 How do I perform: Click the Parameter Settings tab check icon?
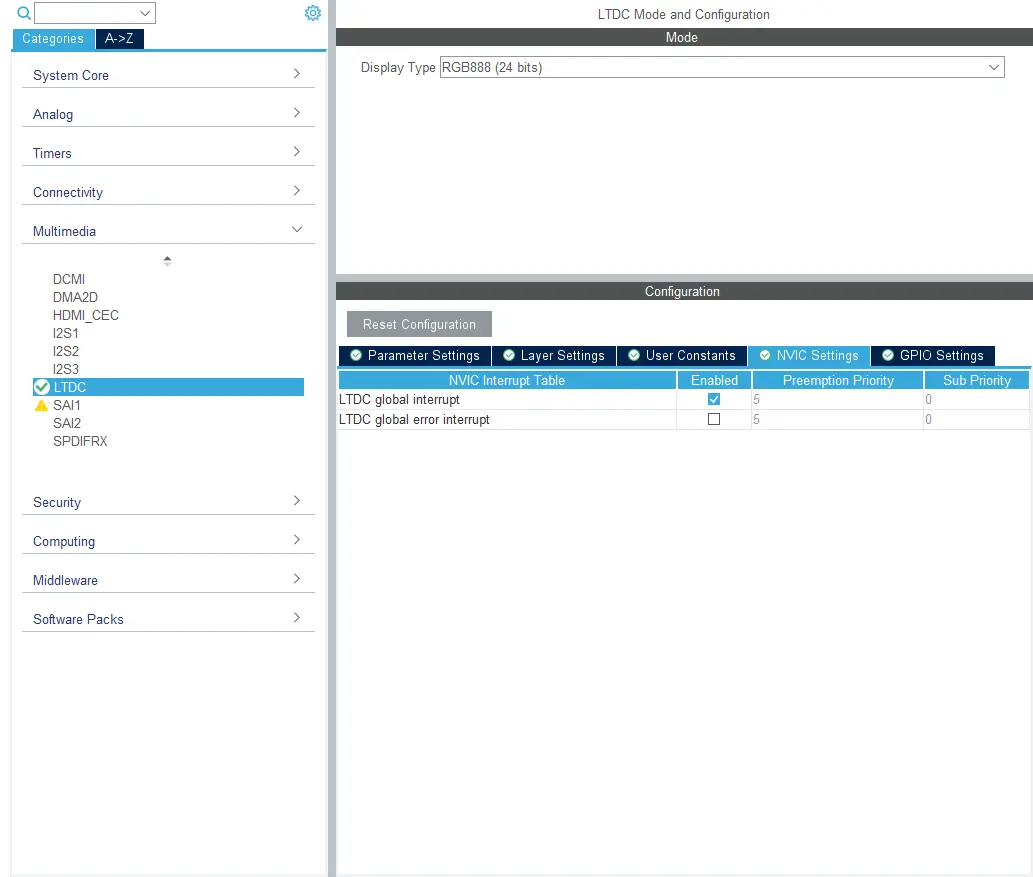[x=356, y=355]
